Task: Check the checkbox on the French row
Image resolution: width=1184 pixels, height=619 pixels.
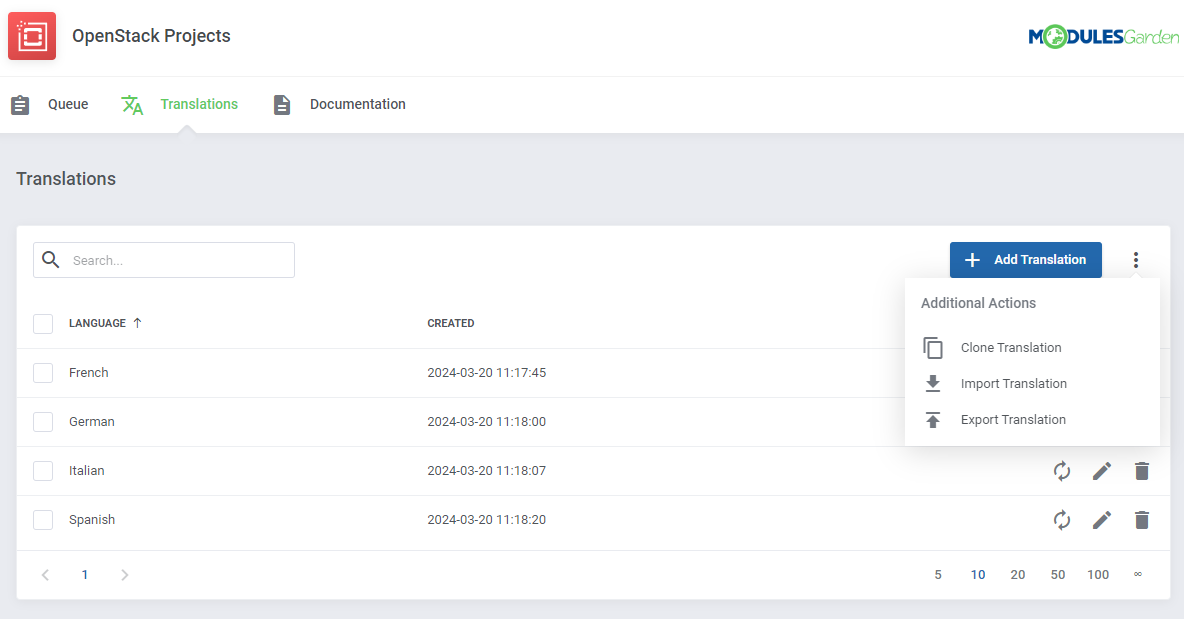Action: click(43, 372)
